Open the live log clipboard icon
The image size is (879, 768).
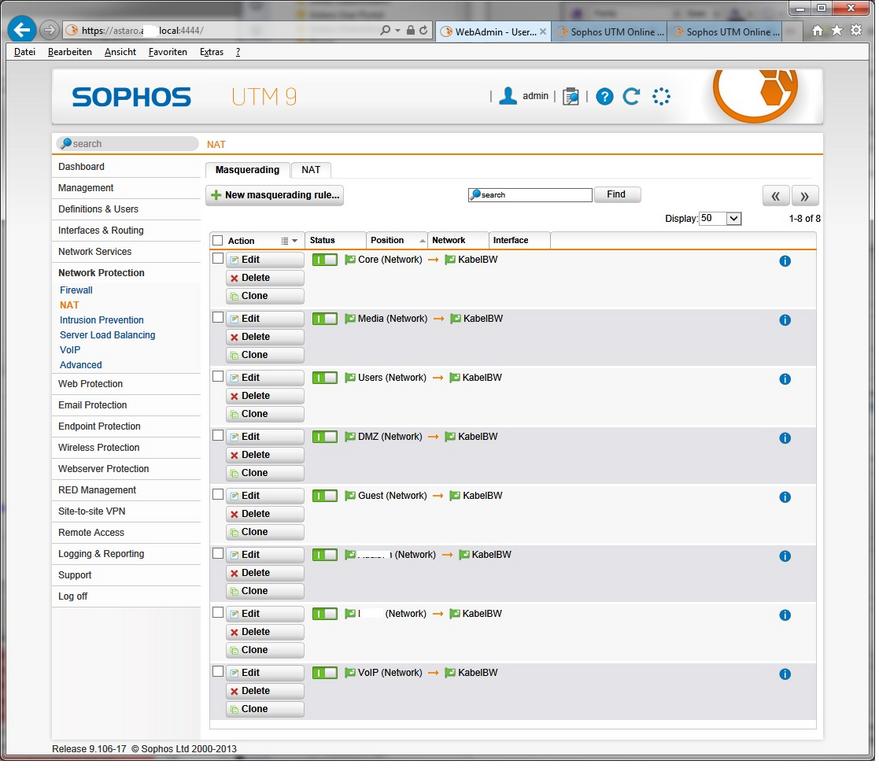pos(571,96)
